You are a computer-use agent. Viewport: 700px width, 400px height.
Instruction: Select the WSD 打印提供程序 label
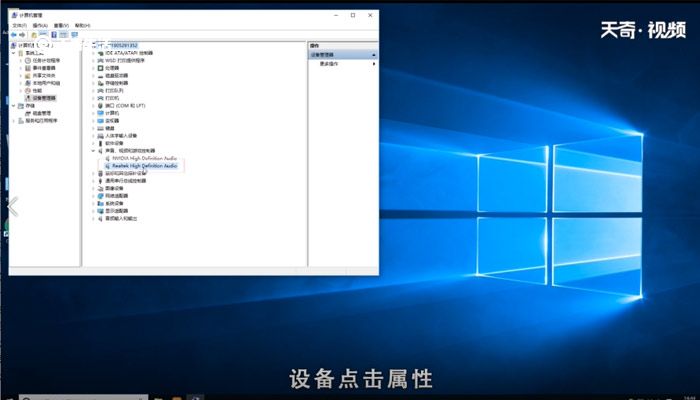pyautogui.click(x=125, y=60)
